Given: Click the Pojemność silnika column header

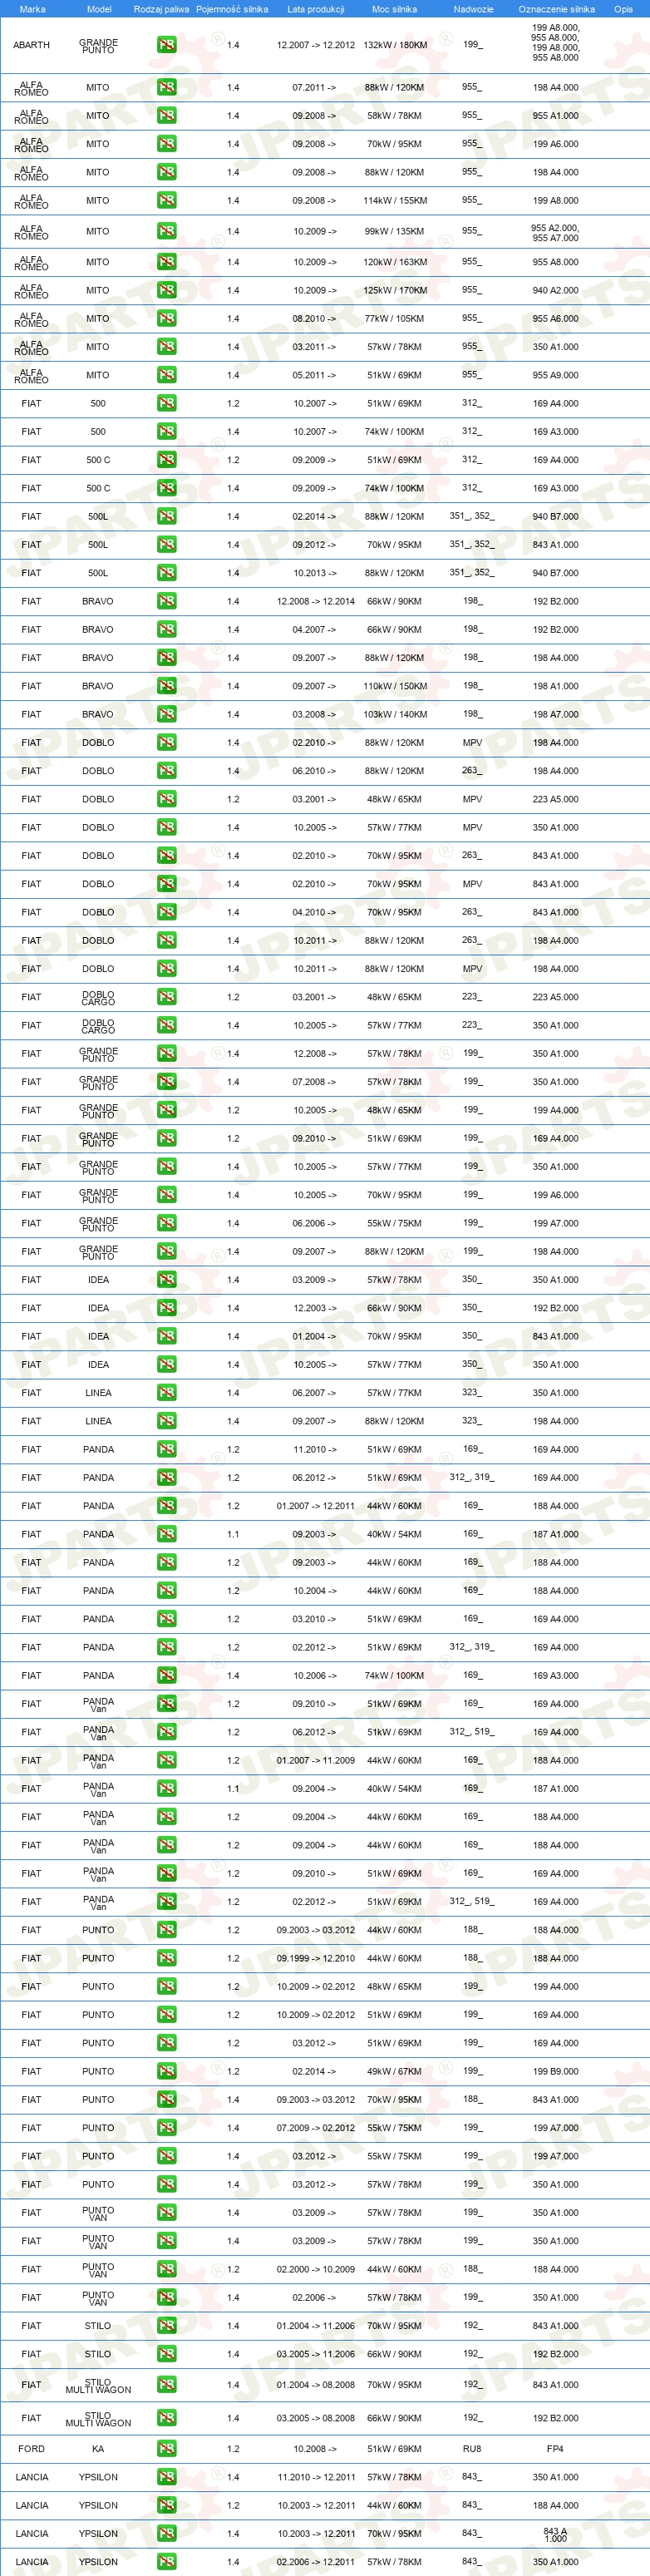Looking at the screenshot, I should 232,9.
